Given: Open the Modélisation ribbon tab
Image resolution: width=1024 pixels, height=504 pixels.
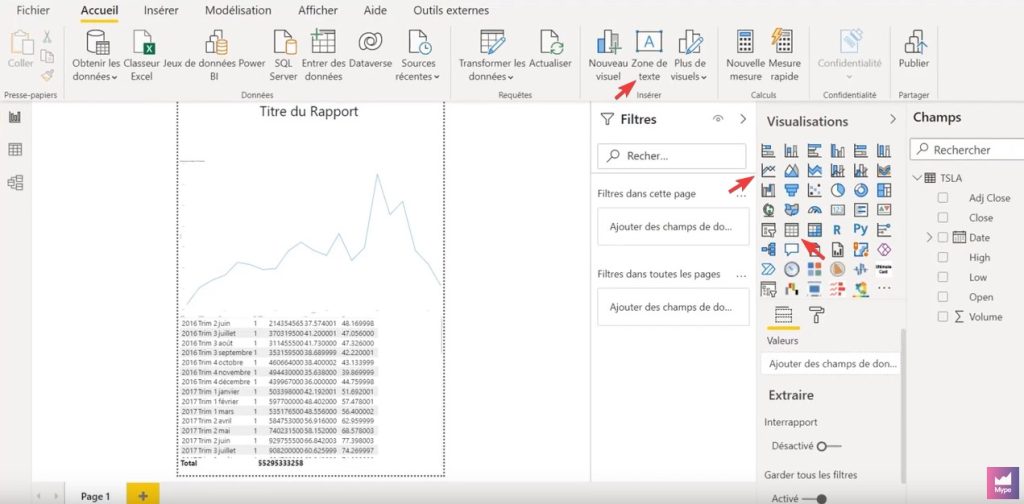Looking at the screenshot, I should 238,10.
